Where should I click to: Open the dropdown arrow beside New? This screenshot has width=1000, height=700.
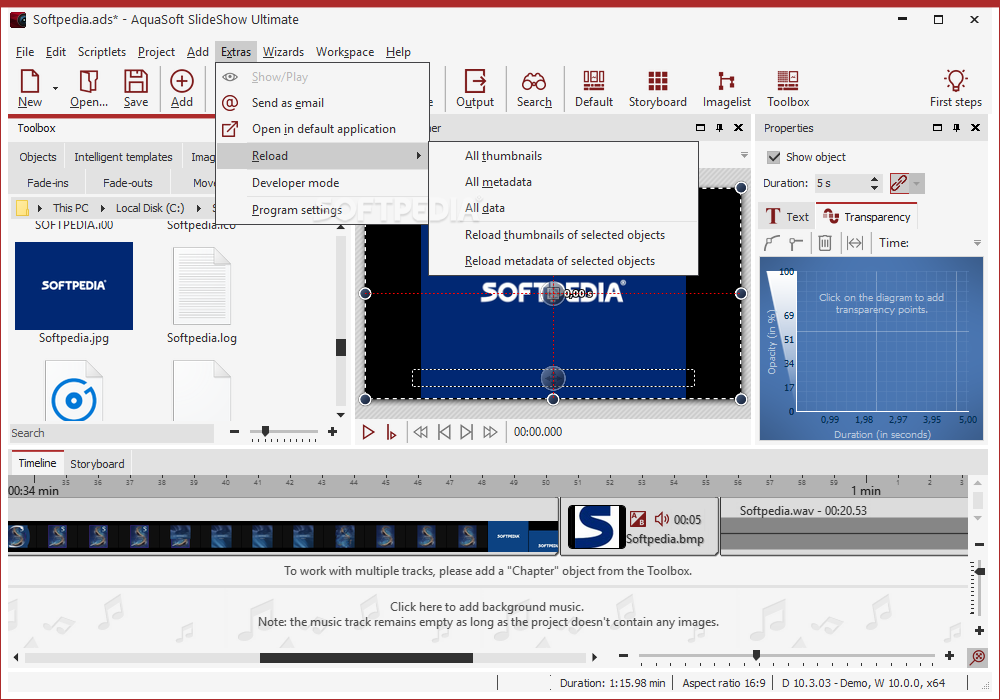click(55, 88)
